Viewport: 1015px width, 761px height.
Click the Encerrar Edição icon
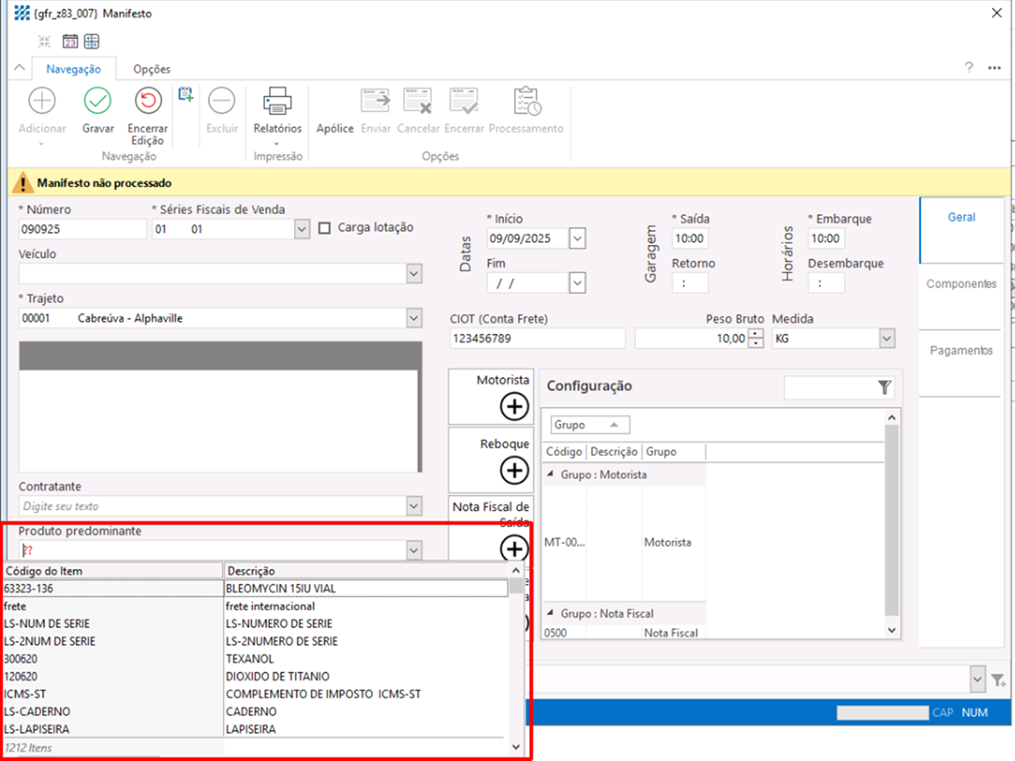[148, 102]
